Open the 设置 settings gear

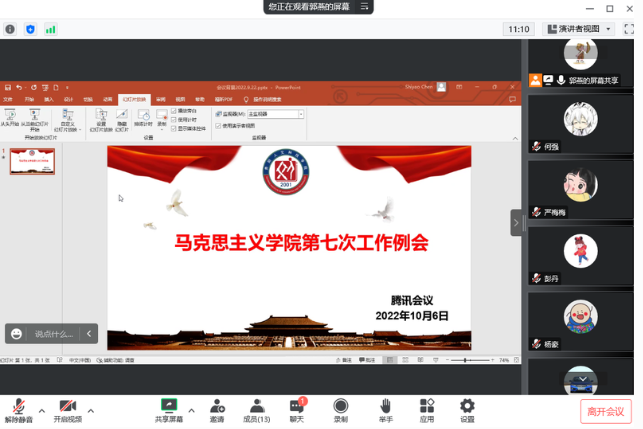tap(467, 410)
